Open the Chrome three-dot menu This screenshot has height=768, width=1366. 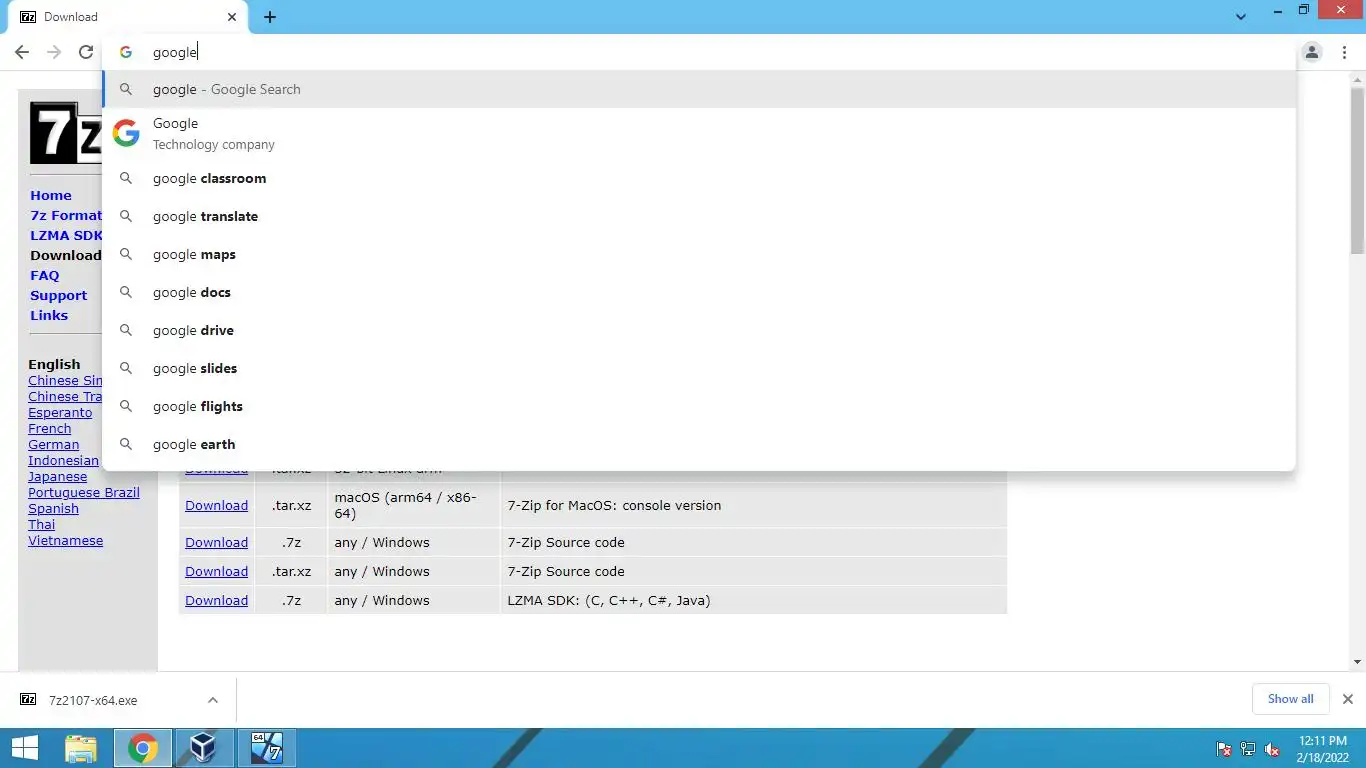(1344, 52)
